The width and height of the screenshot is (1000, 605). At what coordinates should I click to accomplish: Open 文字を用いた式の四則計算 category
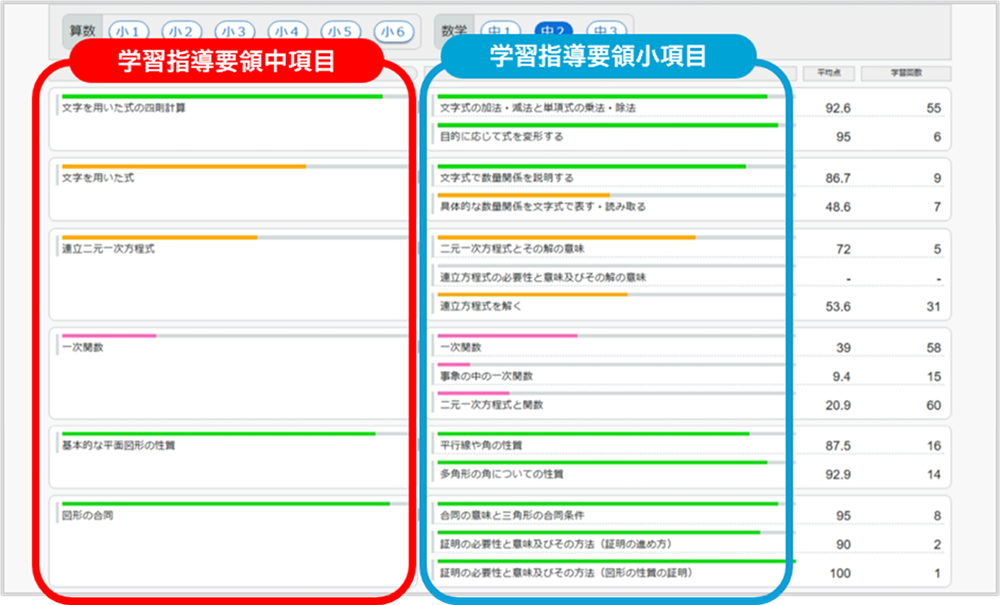tap(123, 107)
